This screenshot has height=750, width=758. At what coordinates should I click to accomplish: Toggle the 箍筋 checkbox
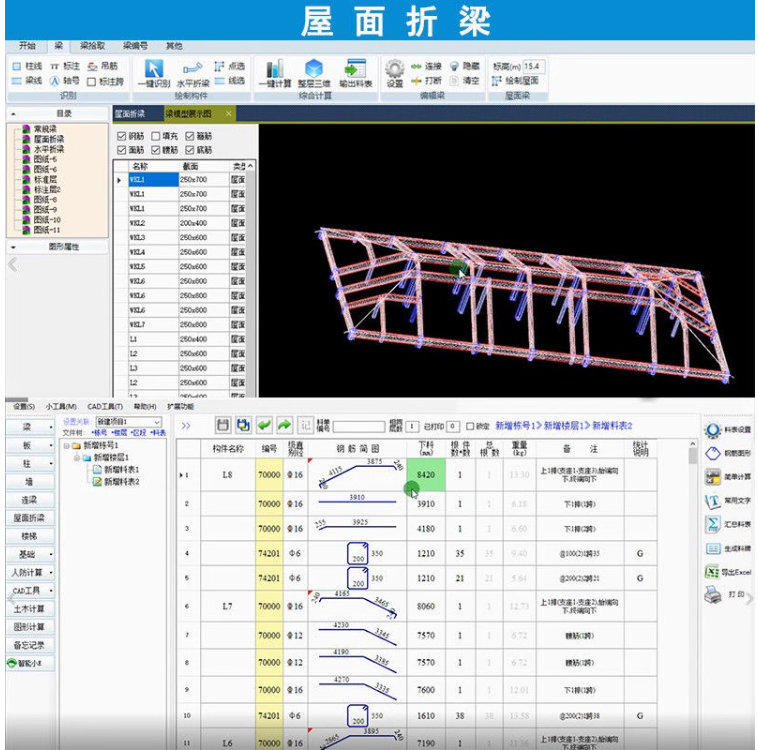pos(191,136)
